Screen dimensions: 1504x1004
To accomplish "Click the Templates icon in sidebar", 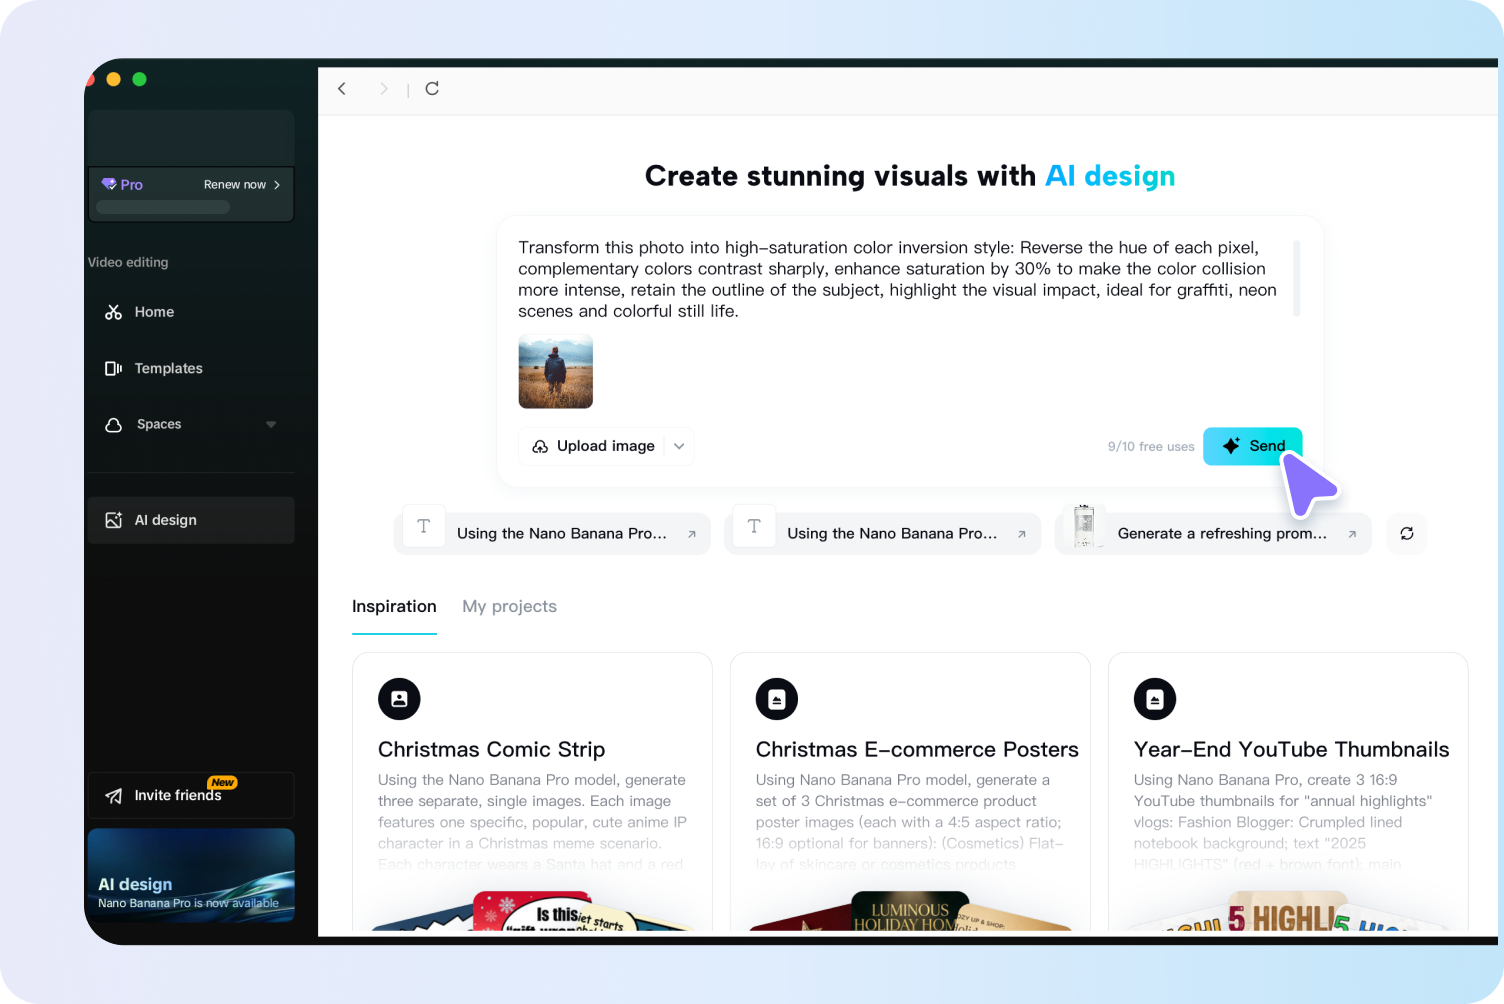I will [x=114, y=369].
